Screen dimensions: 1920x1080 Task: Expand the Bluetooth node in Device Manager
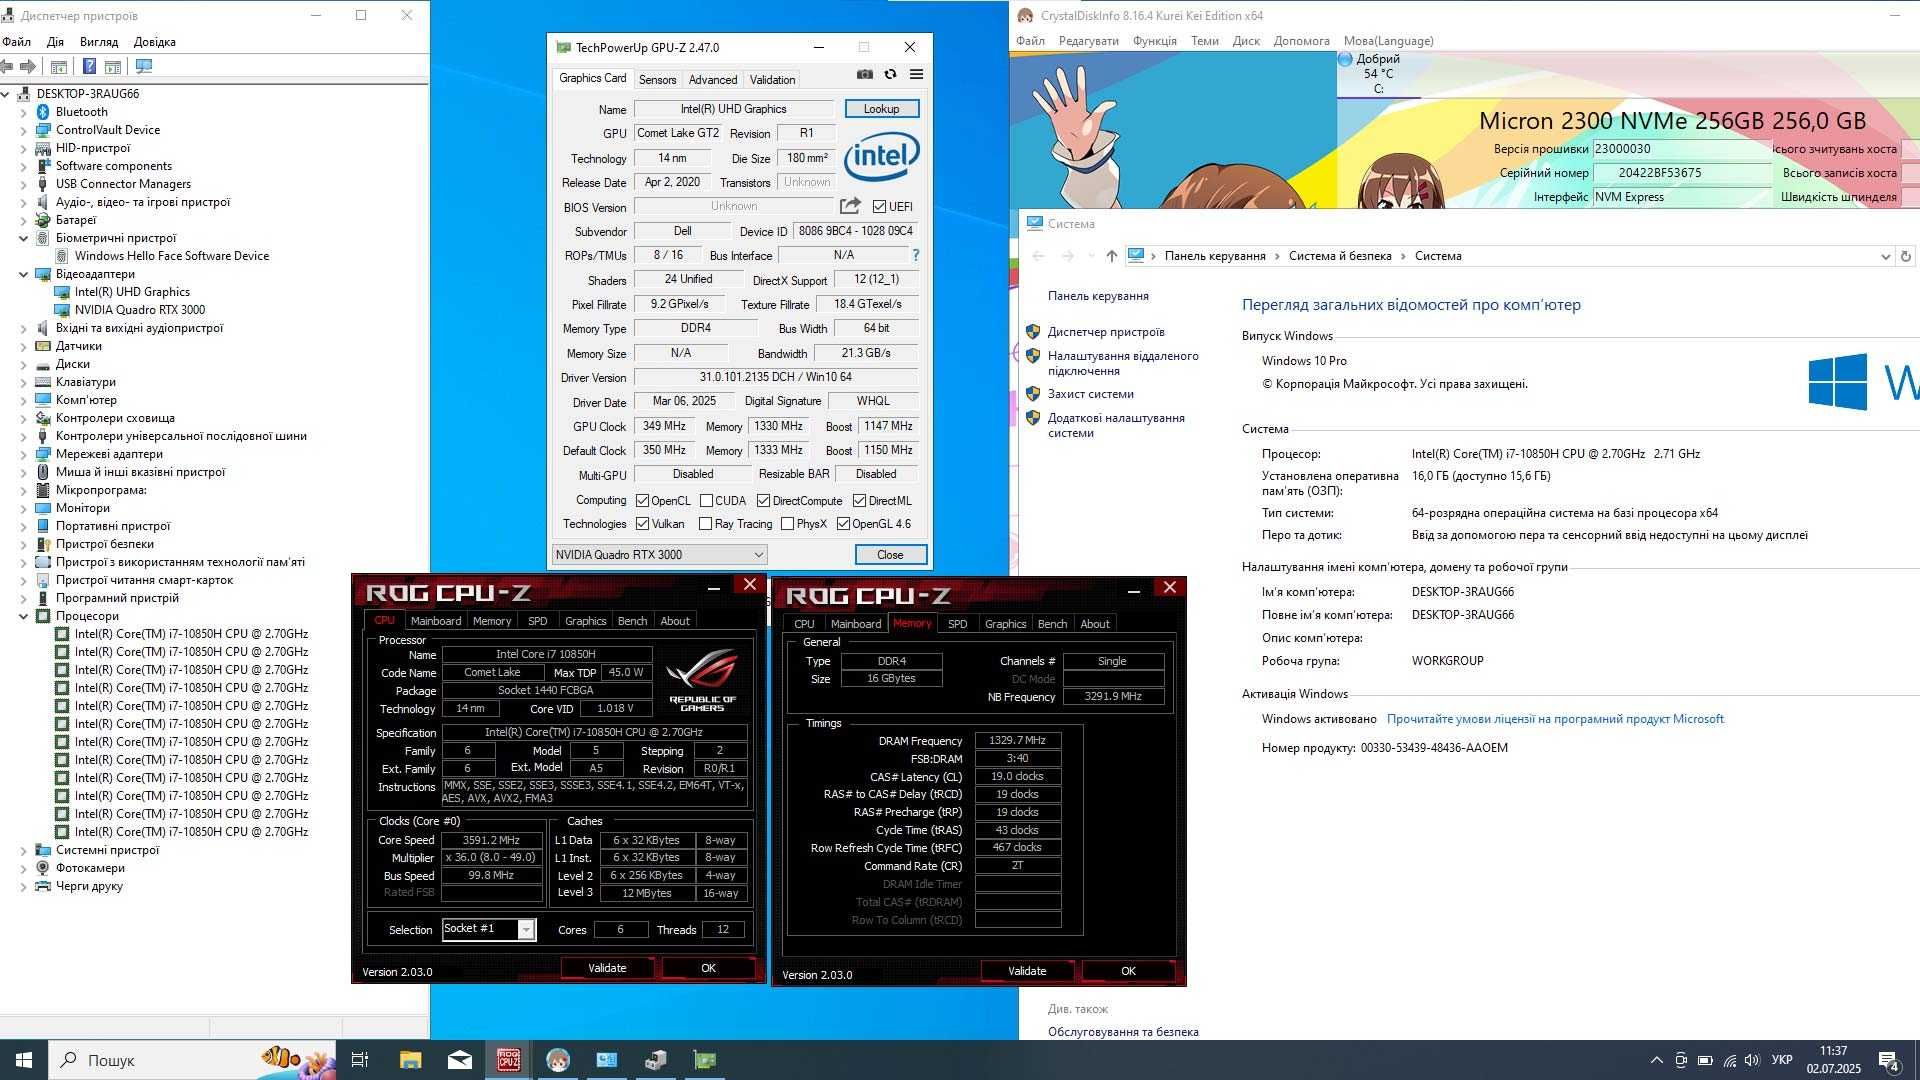click(24, 112)
